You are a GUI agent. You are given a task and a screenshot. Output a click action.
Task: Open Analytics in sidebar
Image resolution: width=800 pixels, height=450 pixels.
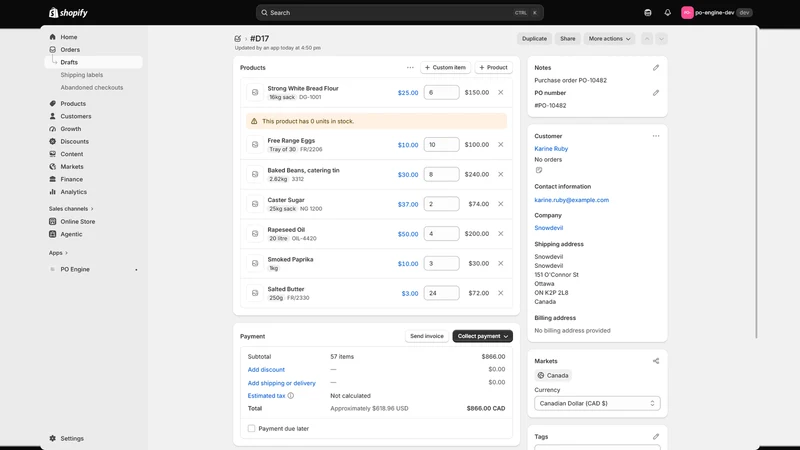pyautogui.click(x=93, y=192)
